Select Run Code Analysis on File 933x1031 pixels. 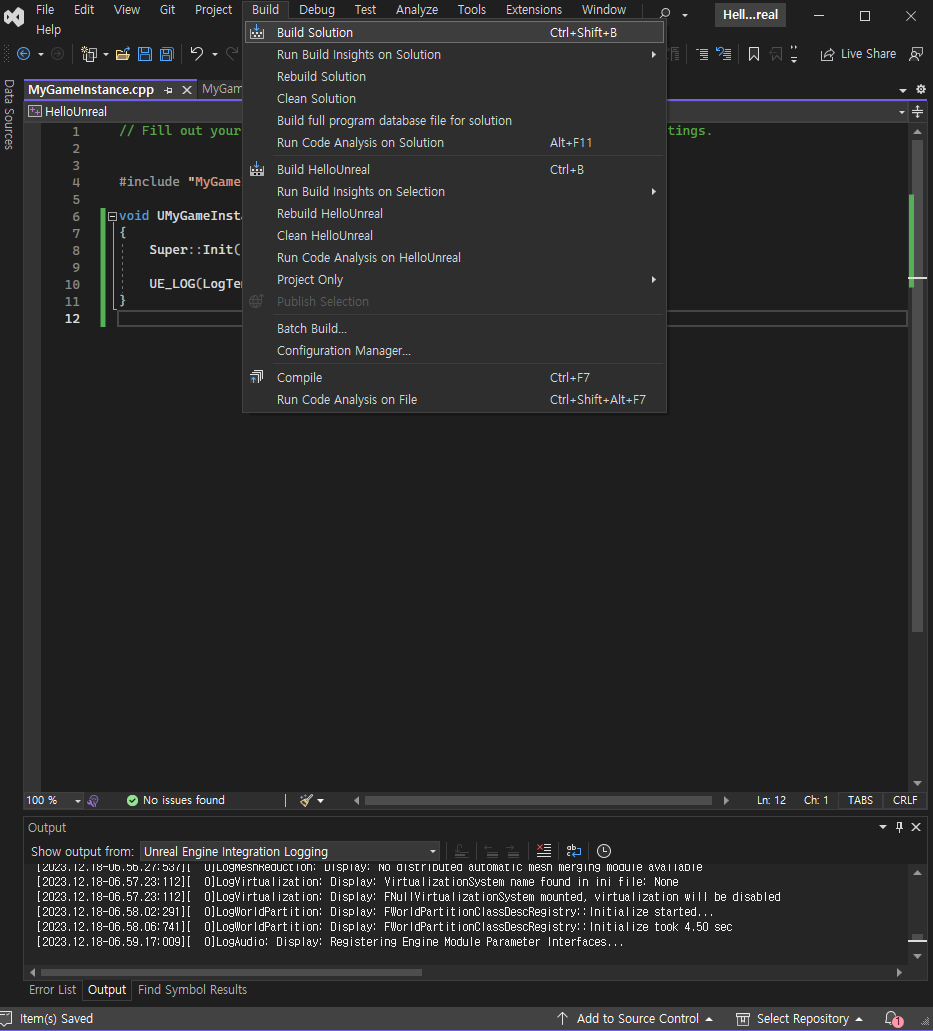(x=454, y=400)
